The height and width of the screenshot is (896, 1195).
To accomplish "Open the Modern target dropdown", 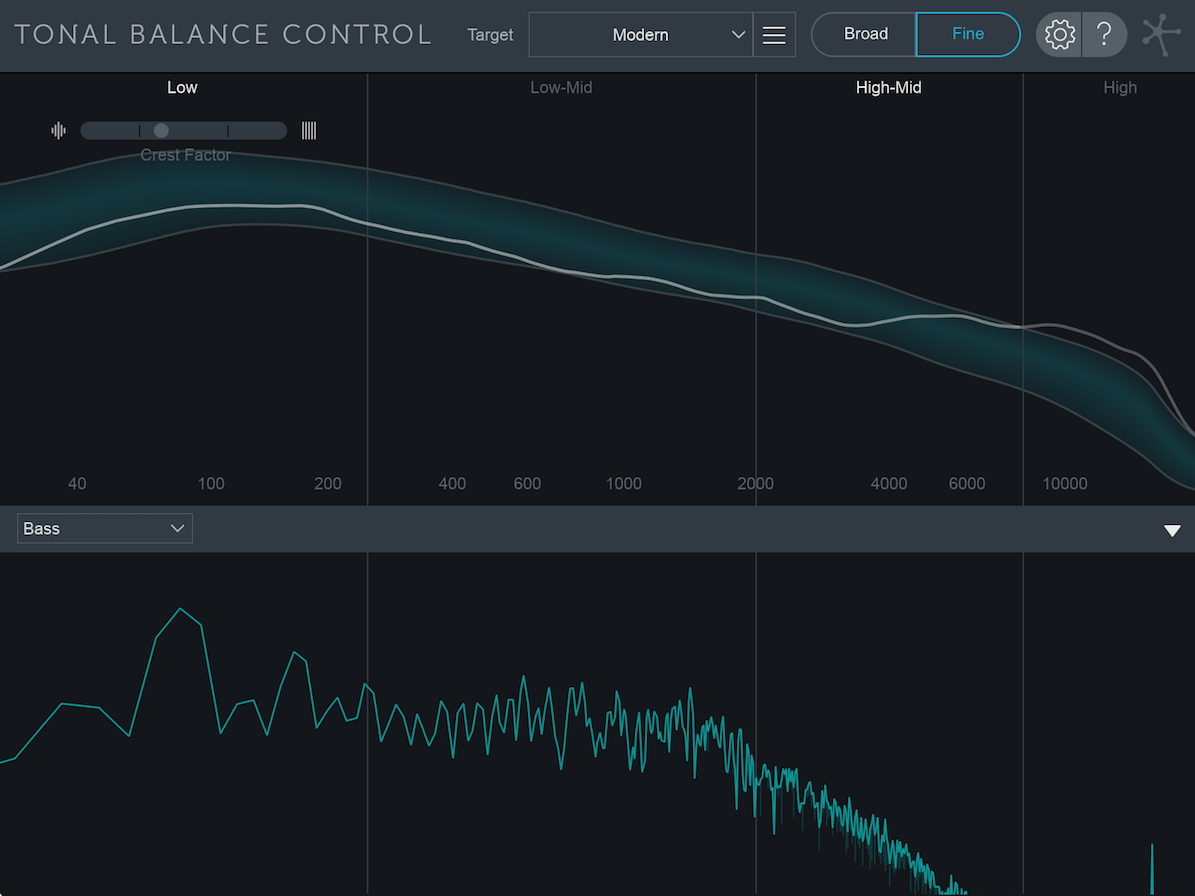I will click(x=641, y=35).
